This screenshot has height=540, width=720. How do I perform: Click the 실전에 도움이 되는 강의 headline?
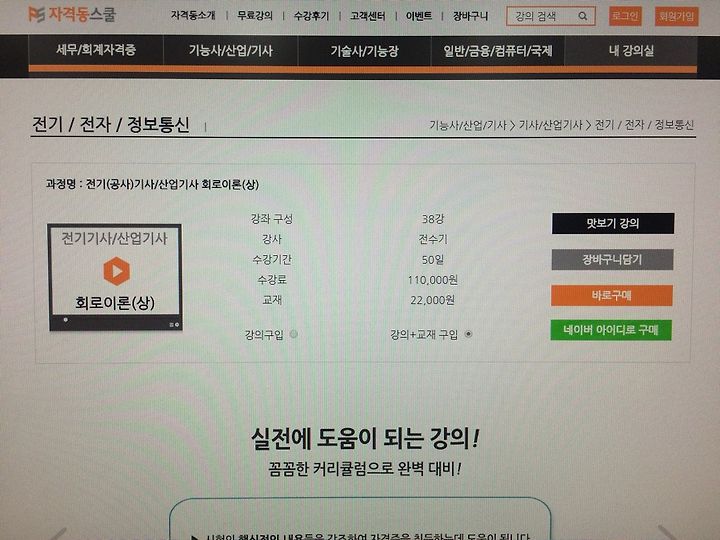[365, 439]
